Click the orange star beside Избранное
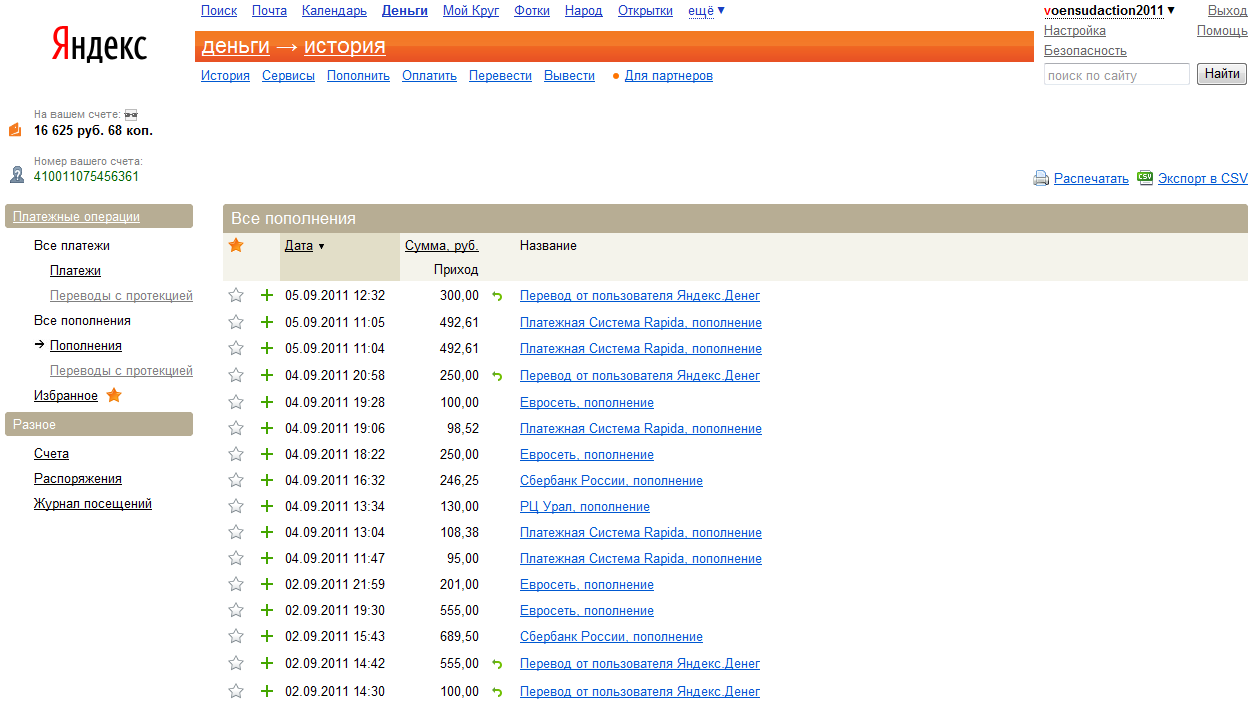Viewport: 1253px width, 704px height. 114,395
